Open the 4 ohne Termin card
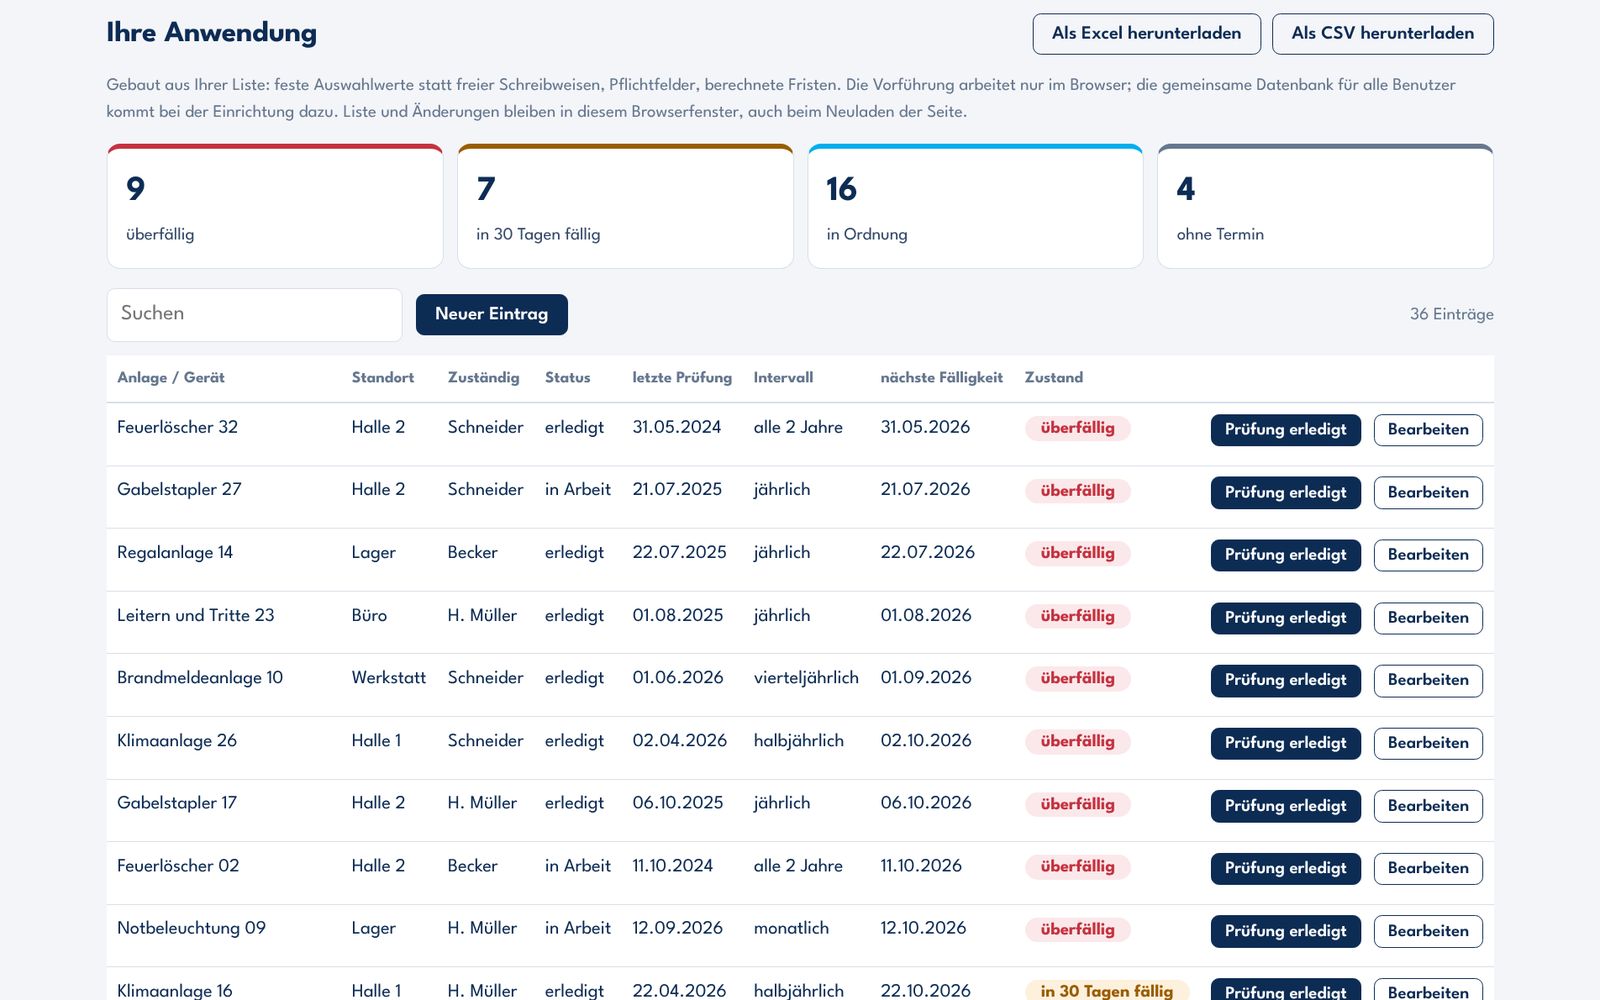Viewport: 1600px width, 1000px height. click(1325, 206)
